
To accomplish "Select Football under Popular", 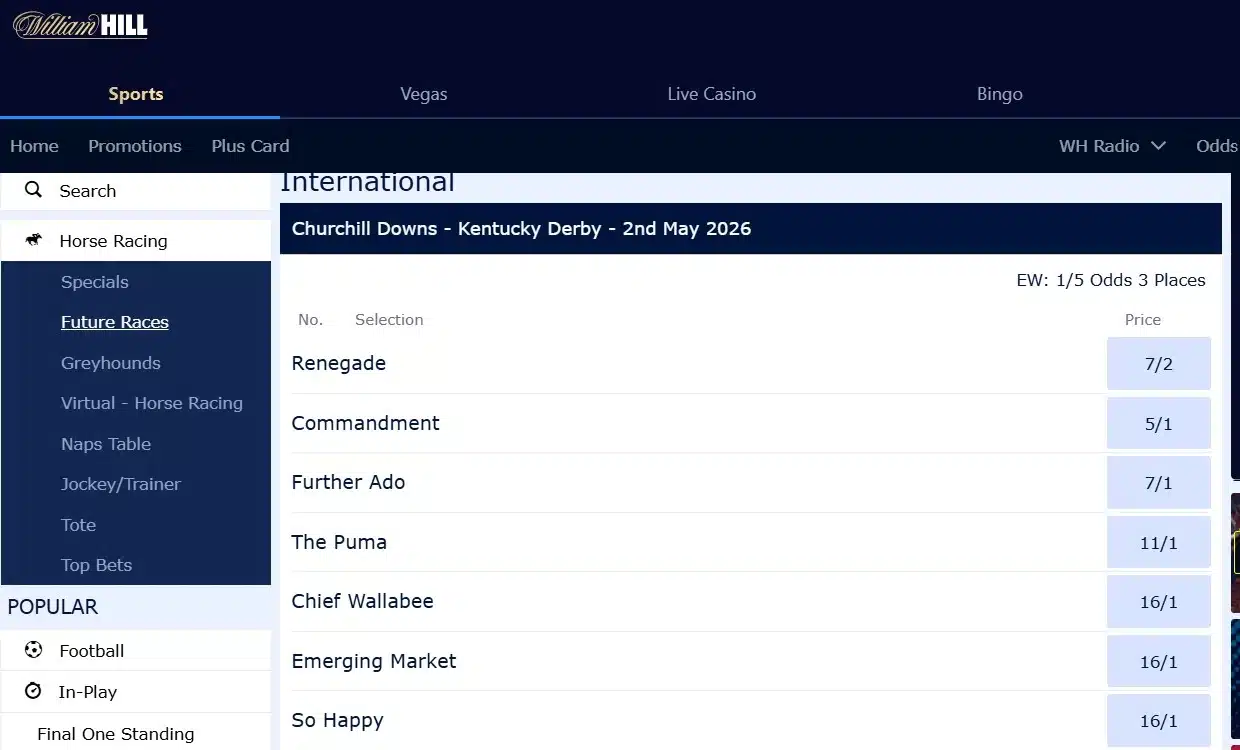I will 136,651.
